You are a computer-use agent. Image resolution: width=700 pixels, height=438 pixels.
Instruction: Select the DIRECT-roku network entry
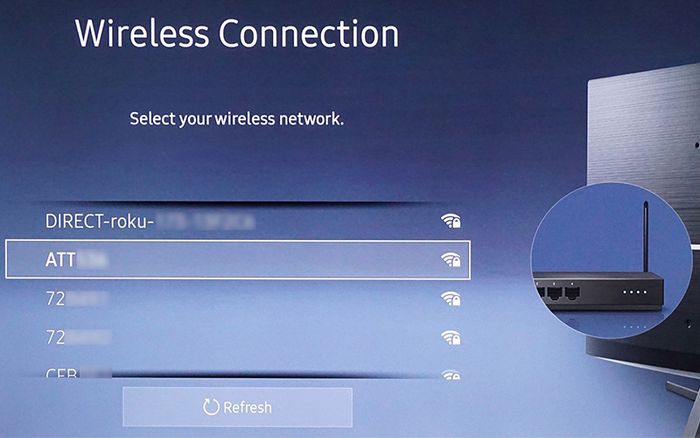pyautogui.click(x=238, y=221)
